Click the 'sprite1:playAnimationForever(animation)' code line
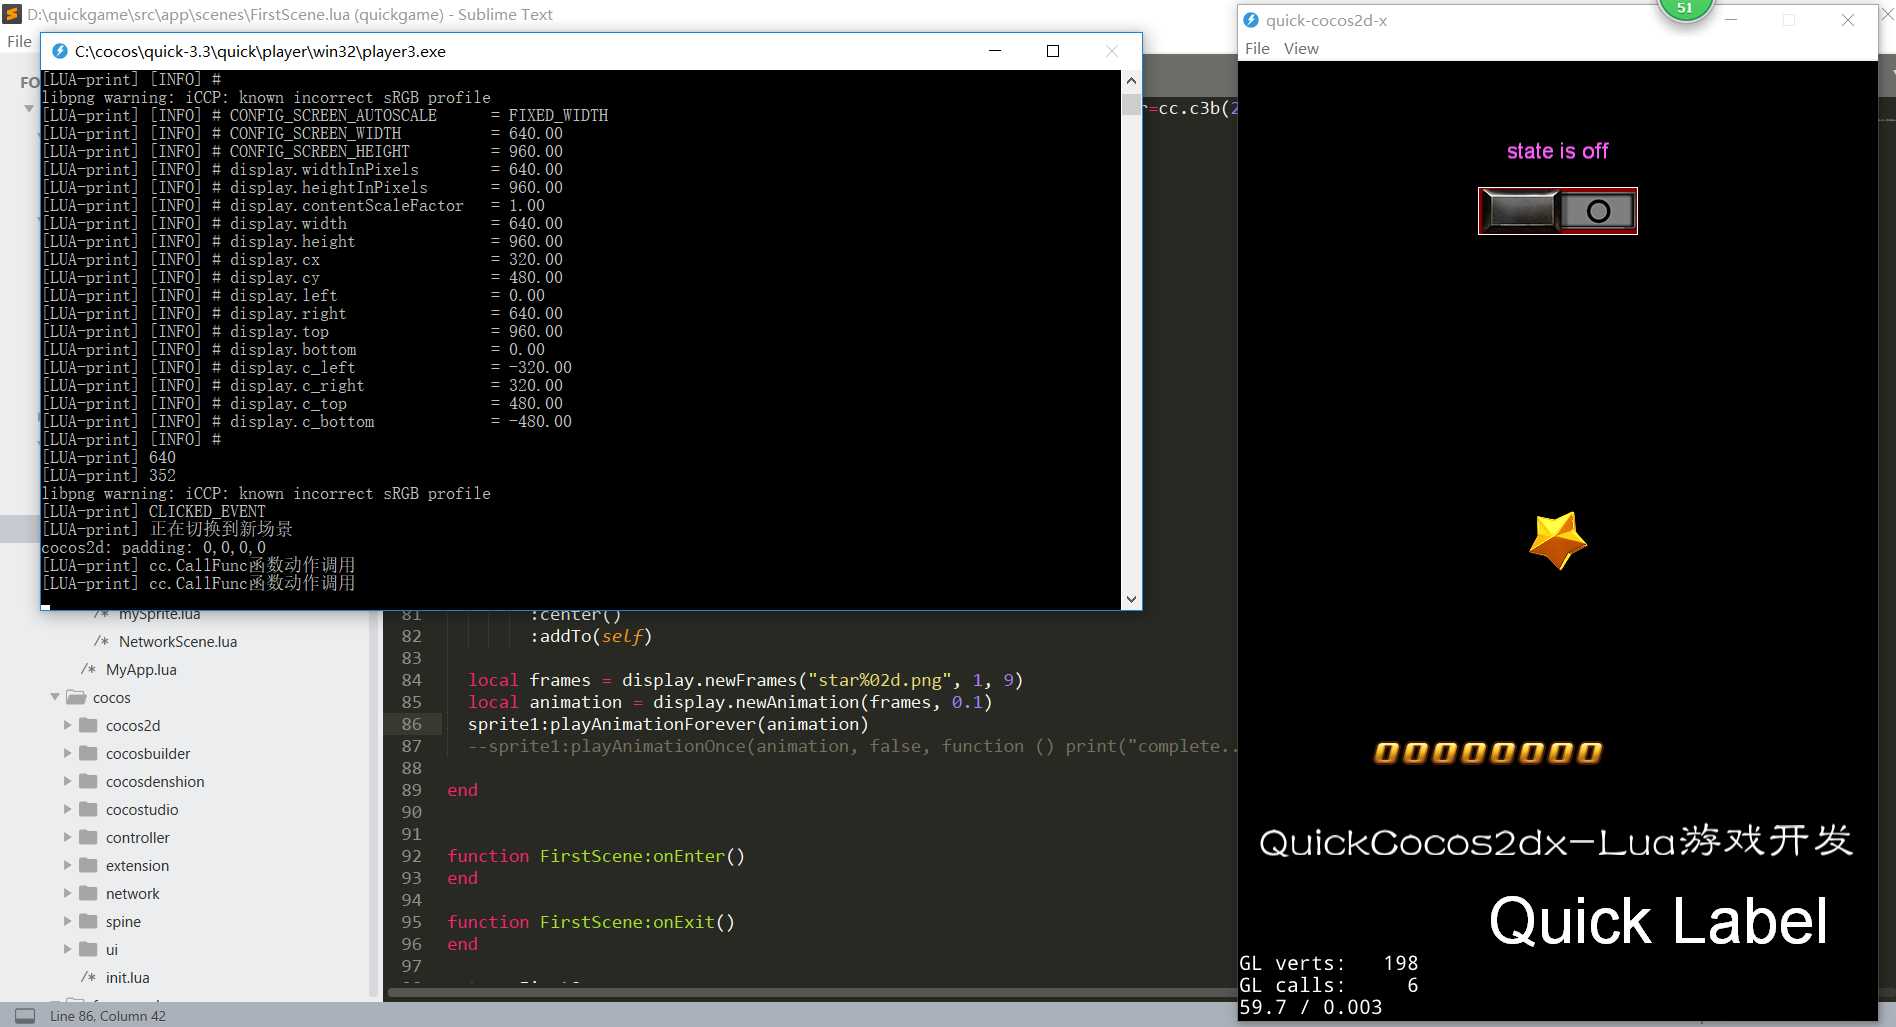The width and height of the screenshot is (1896, 1027). (668, 724)
